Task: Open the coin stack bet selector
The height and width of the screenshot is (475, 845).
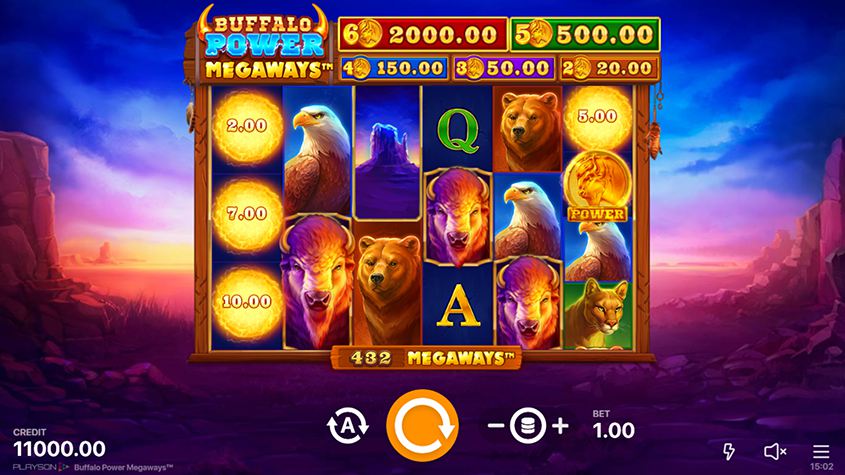Action: coord(528,426)
